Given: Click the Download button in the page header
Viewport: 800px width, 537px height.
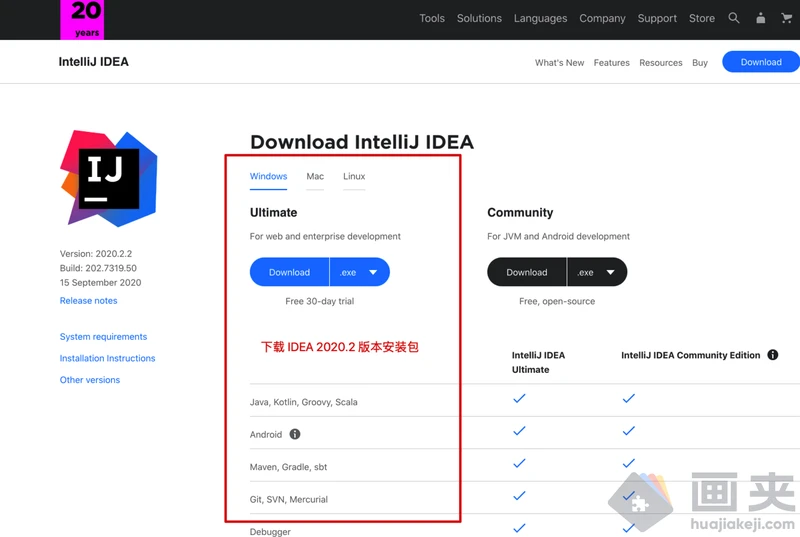Looking at the screenshot, I should coord(761,62).
